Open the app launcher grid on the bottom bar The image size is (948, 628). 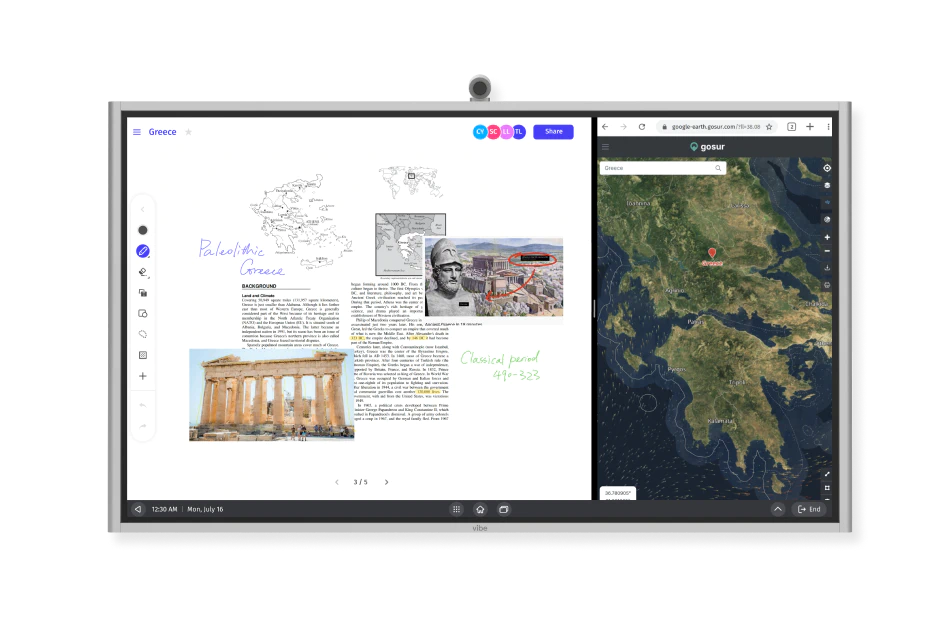[x=458, y=509]
